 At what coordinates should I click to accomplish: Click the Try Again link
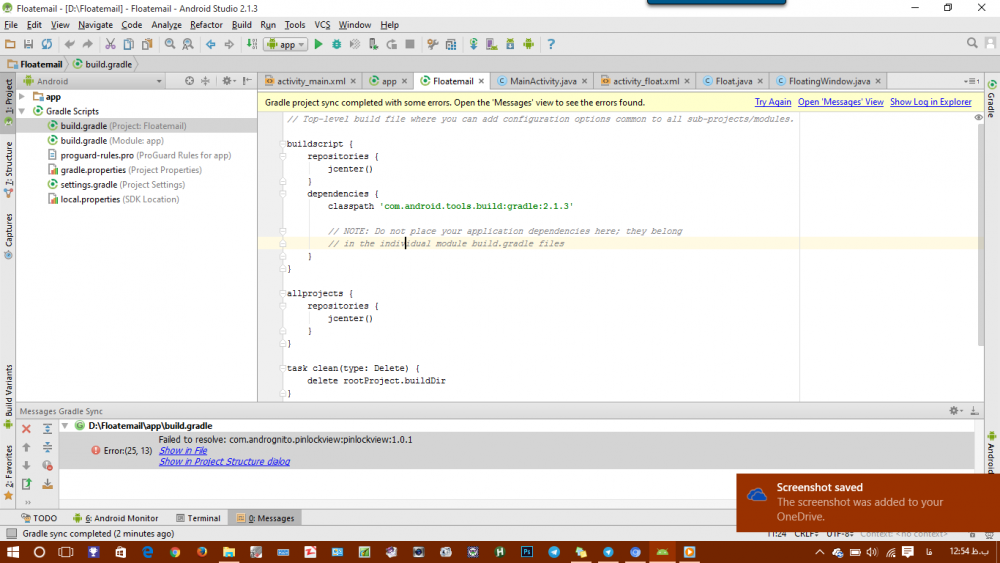(772, 102)
